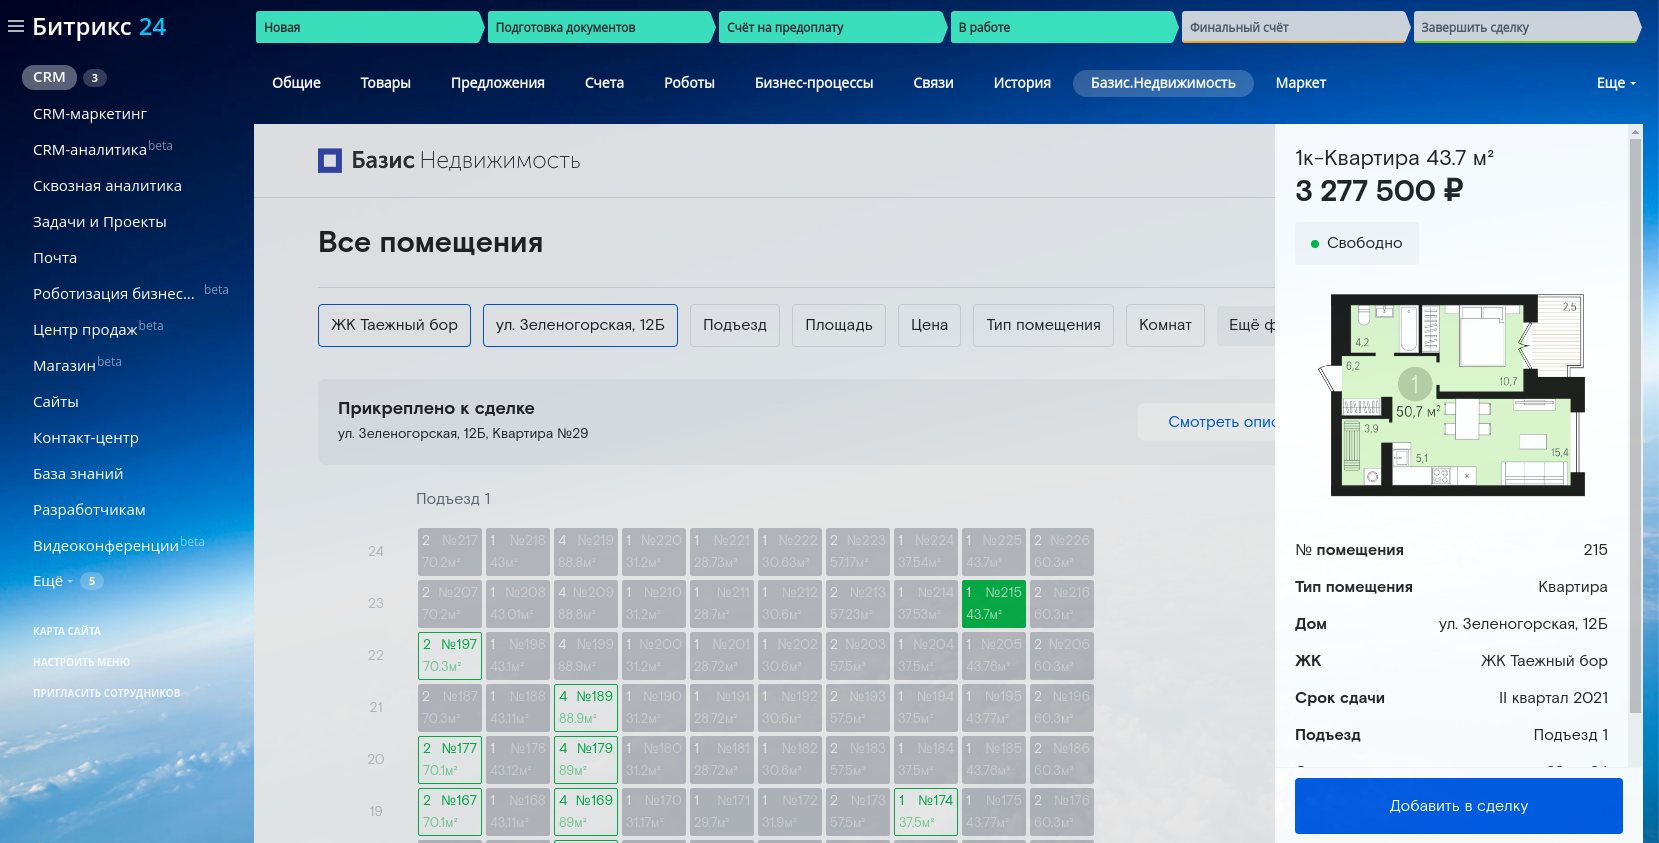Set deal stage to Счёт на предоплату
1659x843 pixels.
[x=831, y=27]
